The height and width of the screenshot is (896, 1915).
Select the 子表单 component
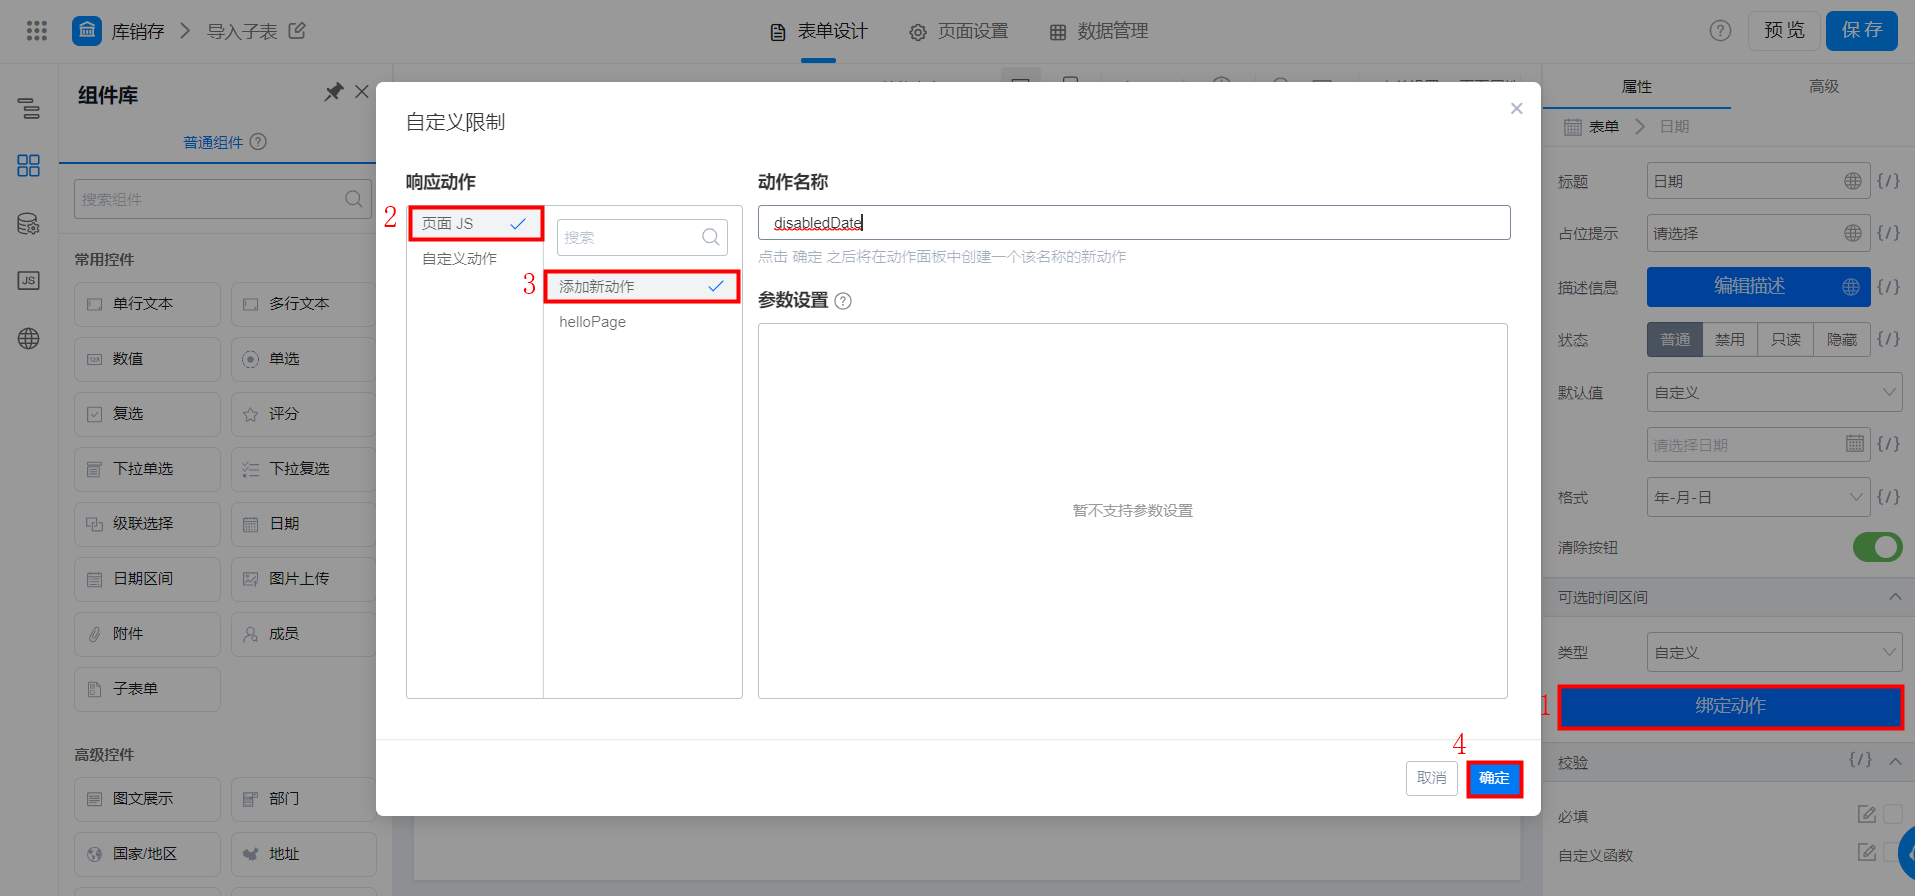tap(147, 689)
